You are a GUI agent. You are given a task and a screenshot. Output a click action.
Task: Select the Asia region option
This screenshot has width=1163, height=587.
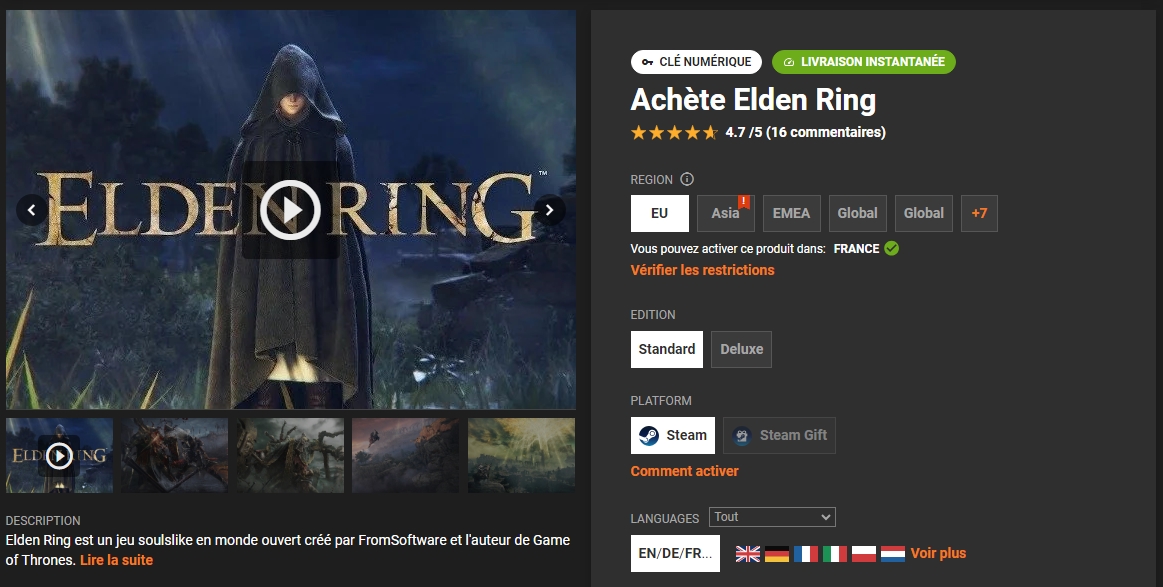click(x=725, y=214)
